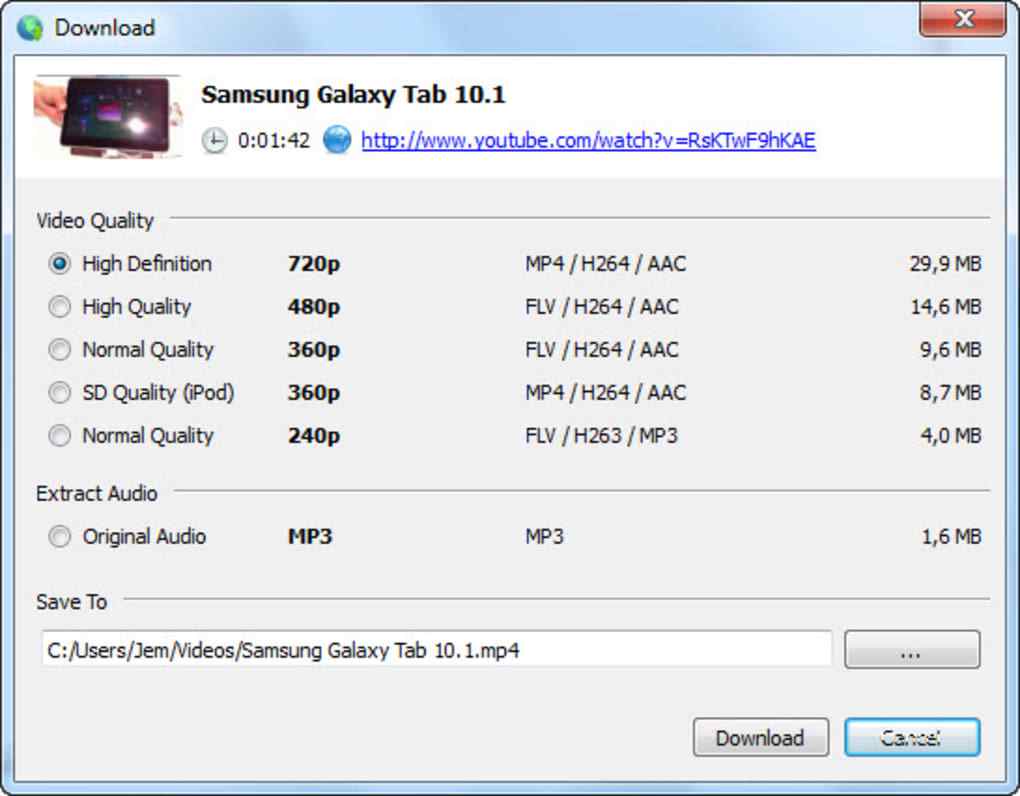
Task: Click the 'Extract Audio' section heading
Action: (x=96, y=494)
